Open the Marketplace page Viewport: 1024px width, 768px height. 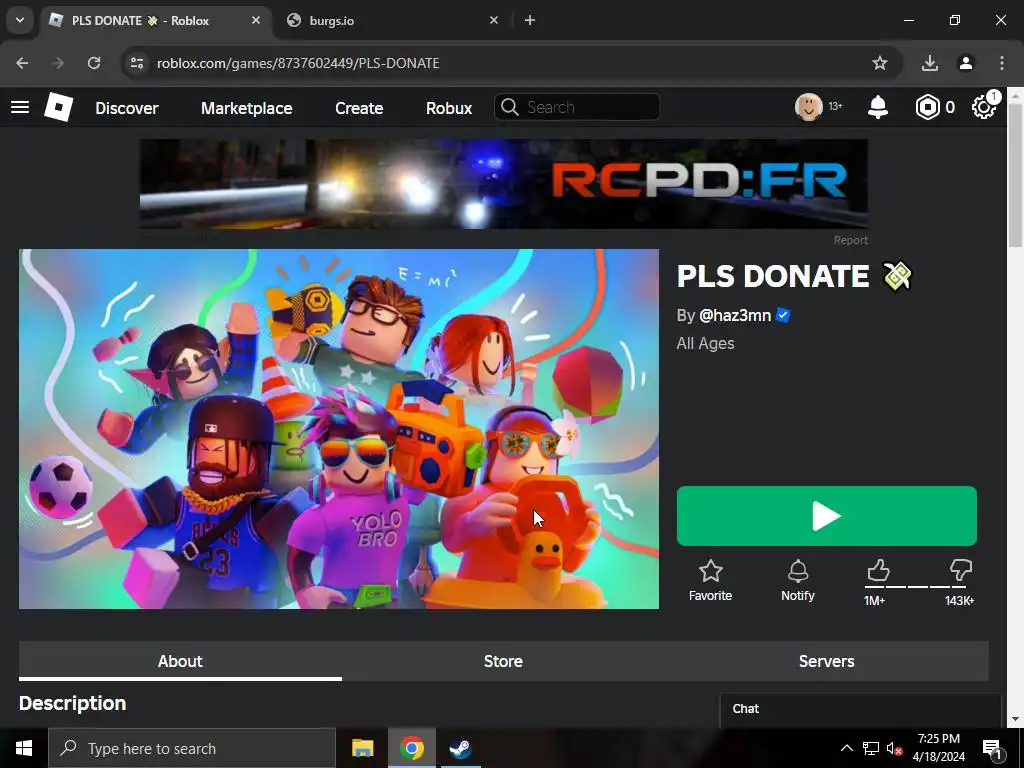point(246,108)
